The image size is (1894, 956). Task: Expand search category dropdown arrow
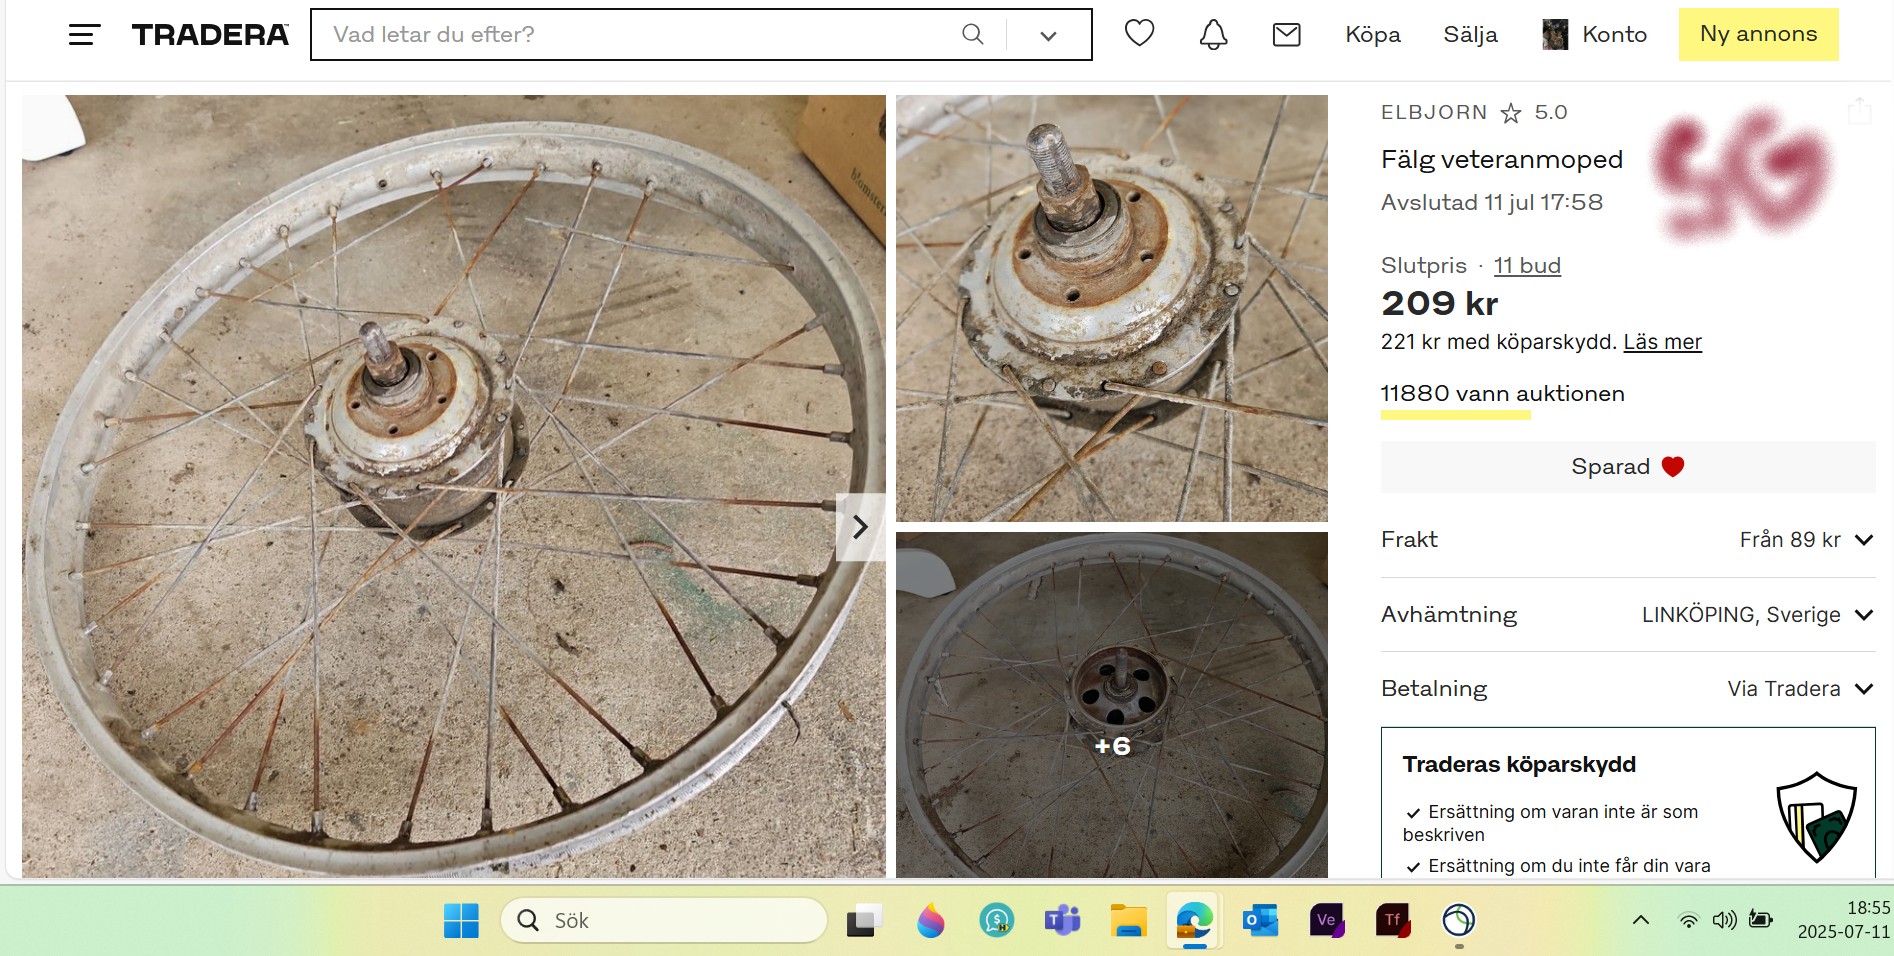coord(1048,36)
